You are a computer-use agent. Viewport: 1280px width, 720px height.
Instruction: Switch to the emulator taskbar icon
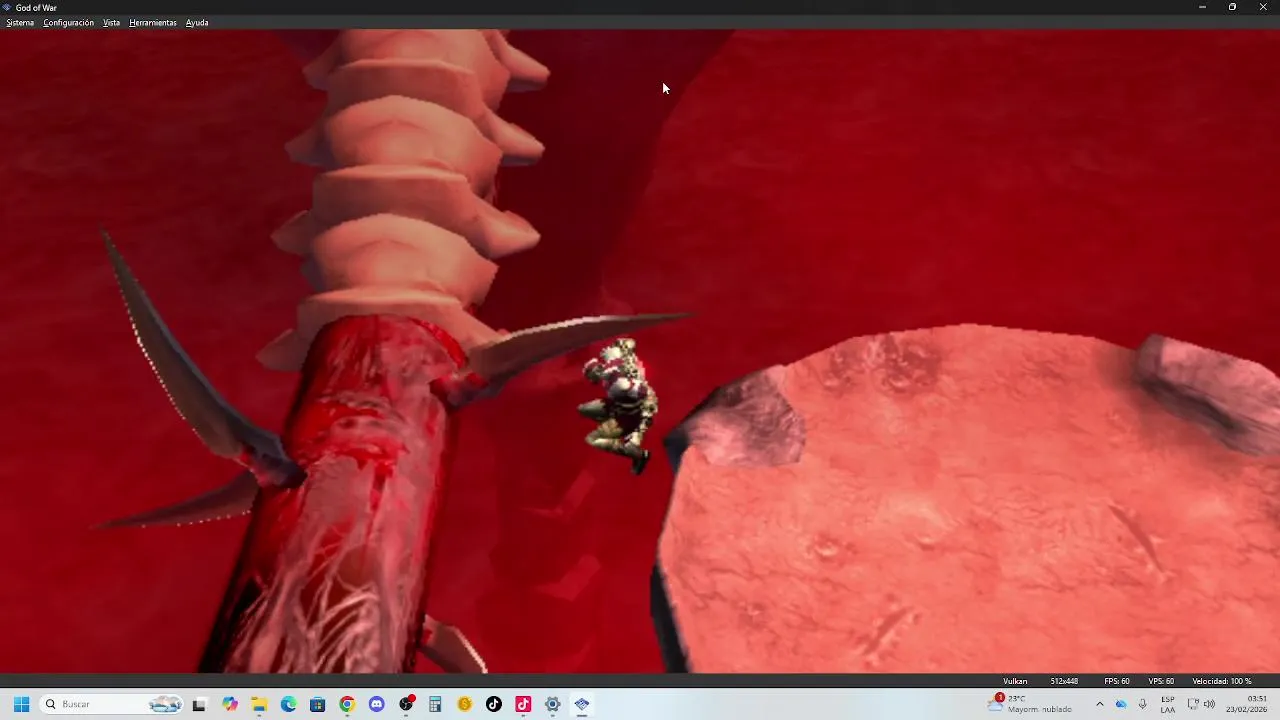tap(582, 704)
